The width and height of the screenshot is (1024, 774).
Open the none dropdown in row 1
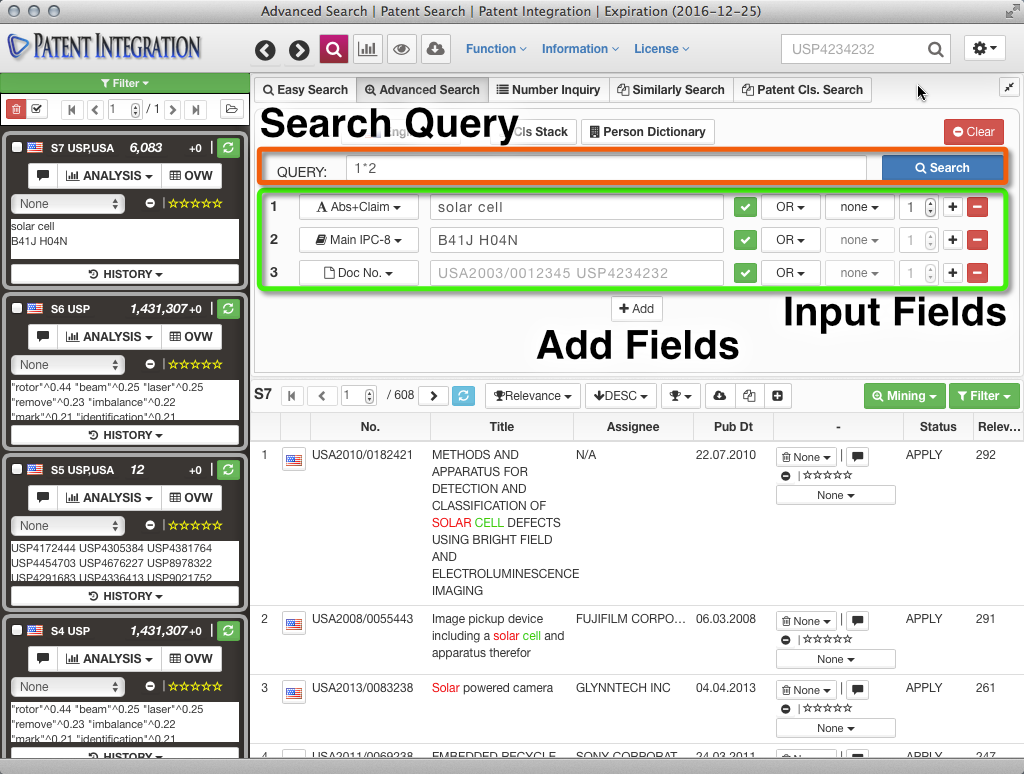pos(859,207)
